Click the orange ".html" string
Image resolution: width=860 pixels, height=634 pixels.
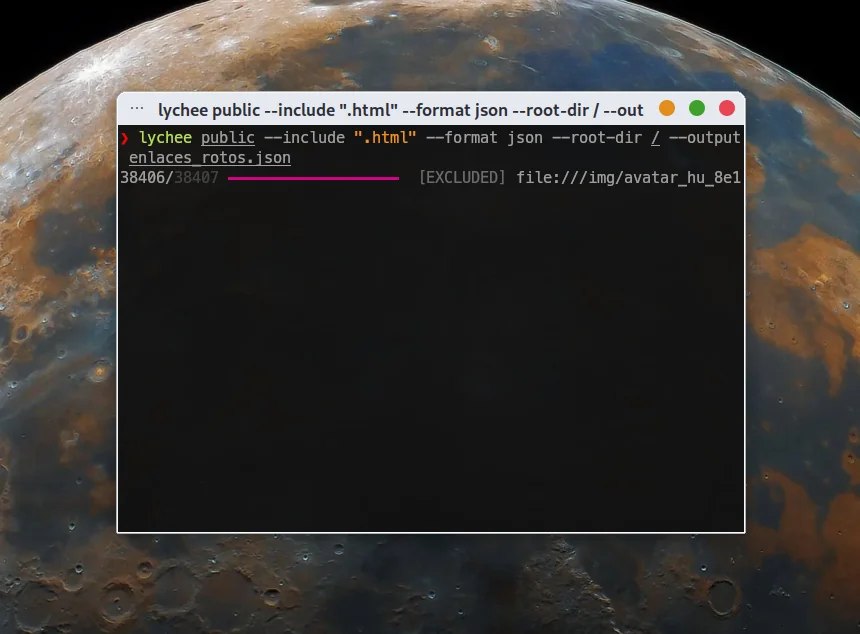[x=385, y=138]
